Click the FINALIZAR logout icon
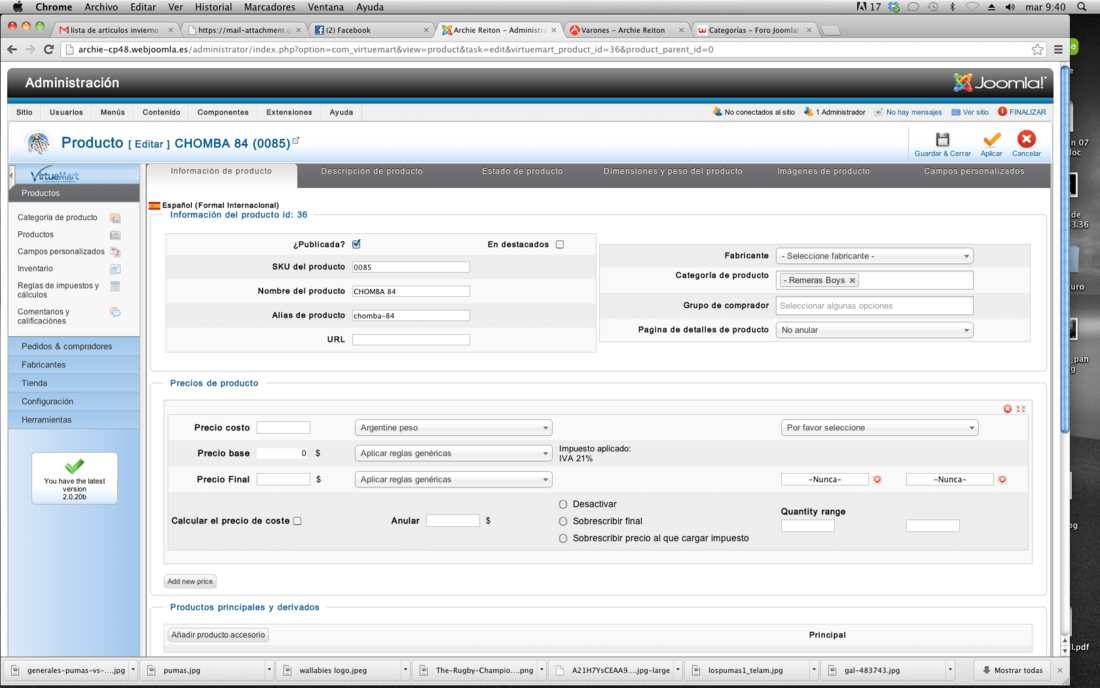The width and height of the screenshot is (1100, 688). point(1002,112)
